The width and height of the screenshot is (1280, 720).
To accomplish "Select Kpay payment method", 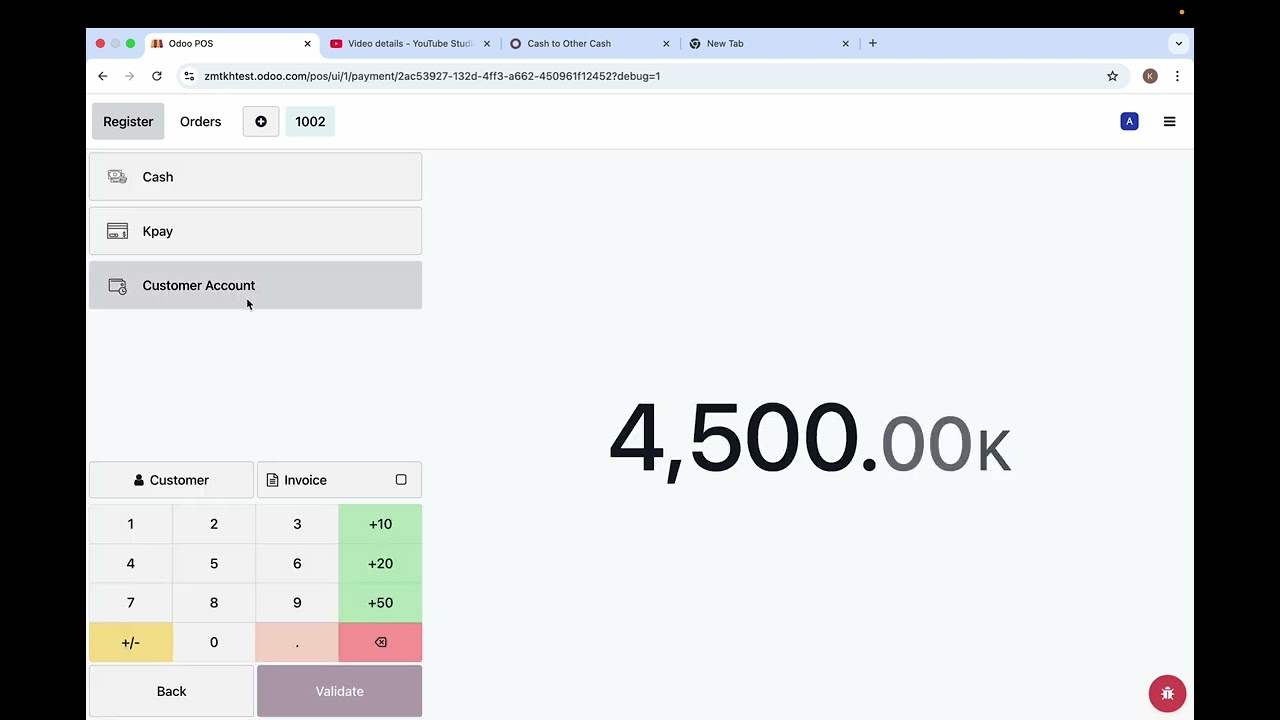I will point(255,231).
